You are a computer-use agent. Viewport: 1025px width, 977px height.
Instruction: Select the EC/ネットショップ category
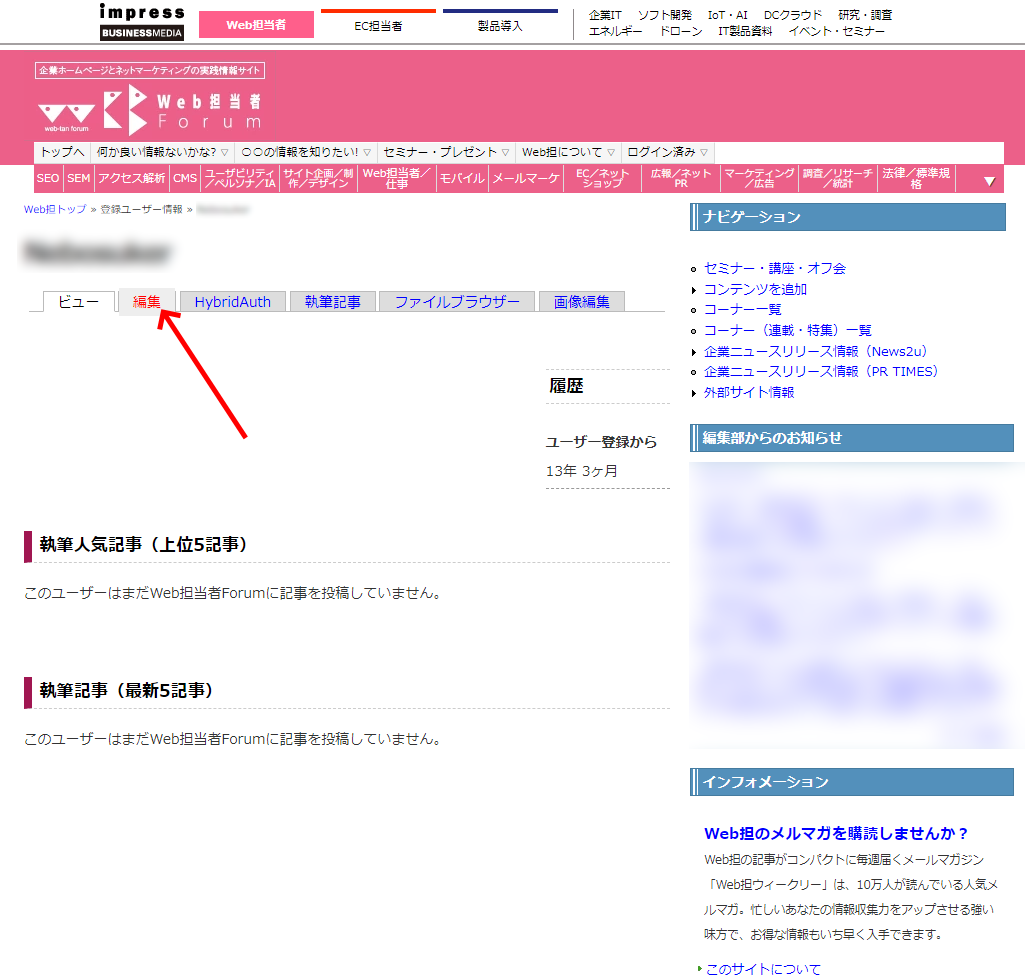(603, 178)
